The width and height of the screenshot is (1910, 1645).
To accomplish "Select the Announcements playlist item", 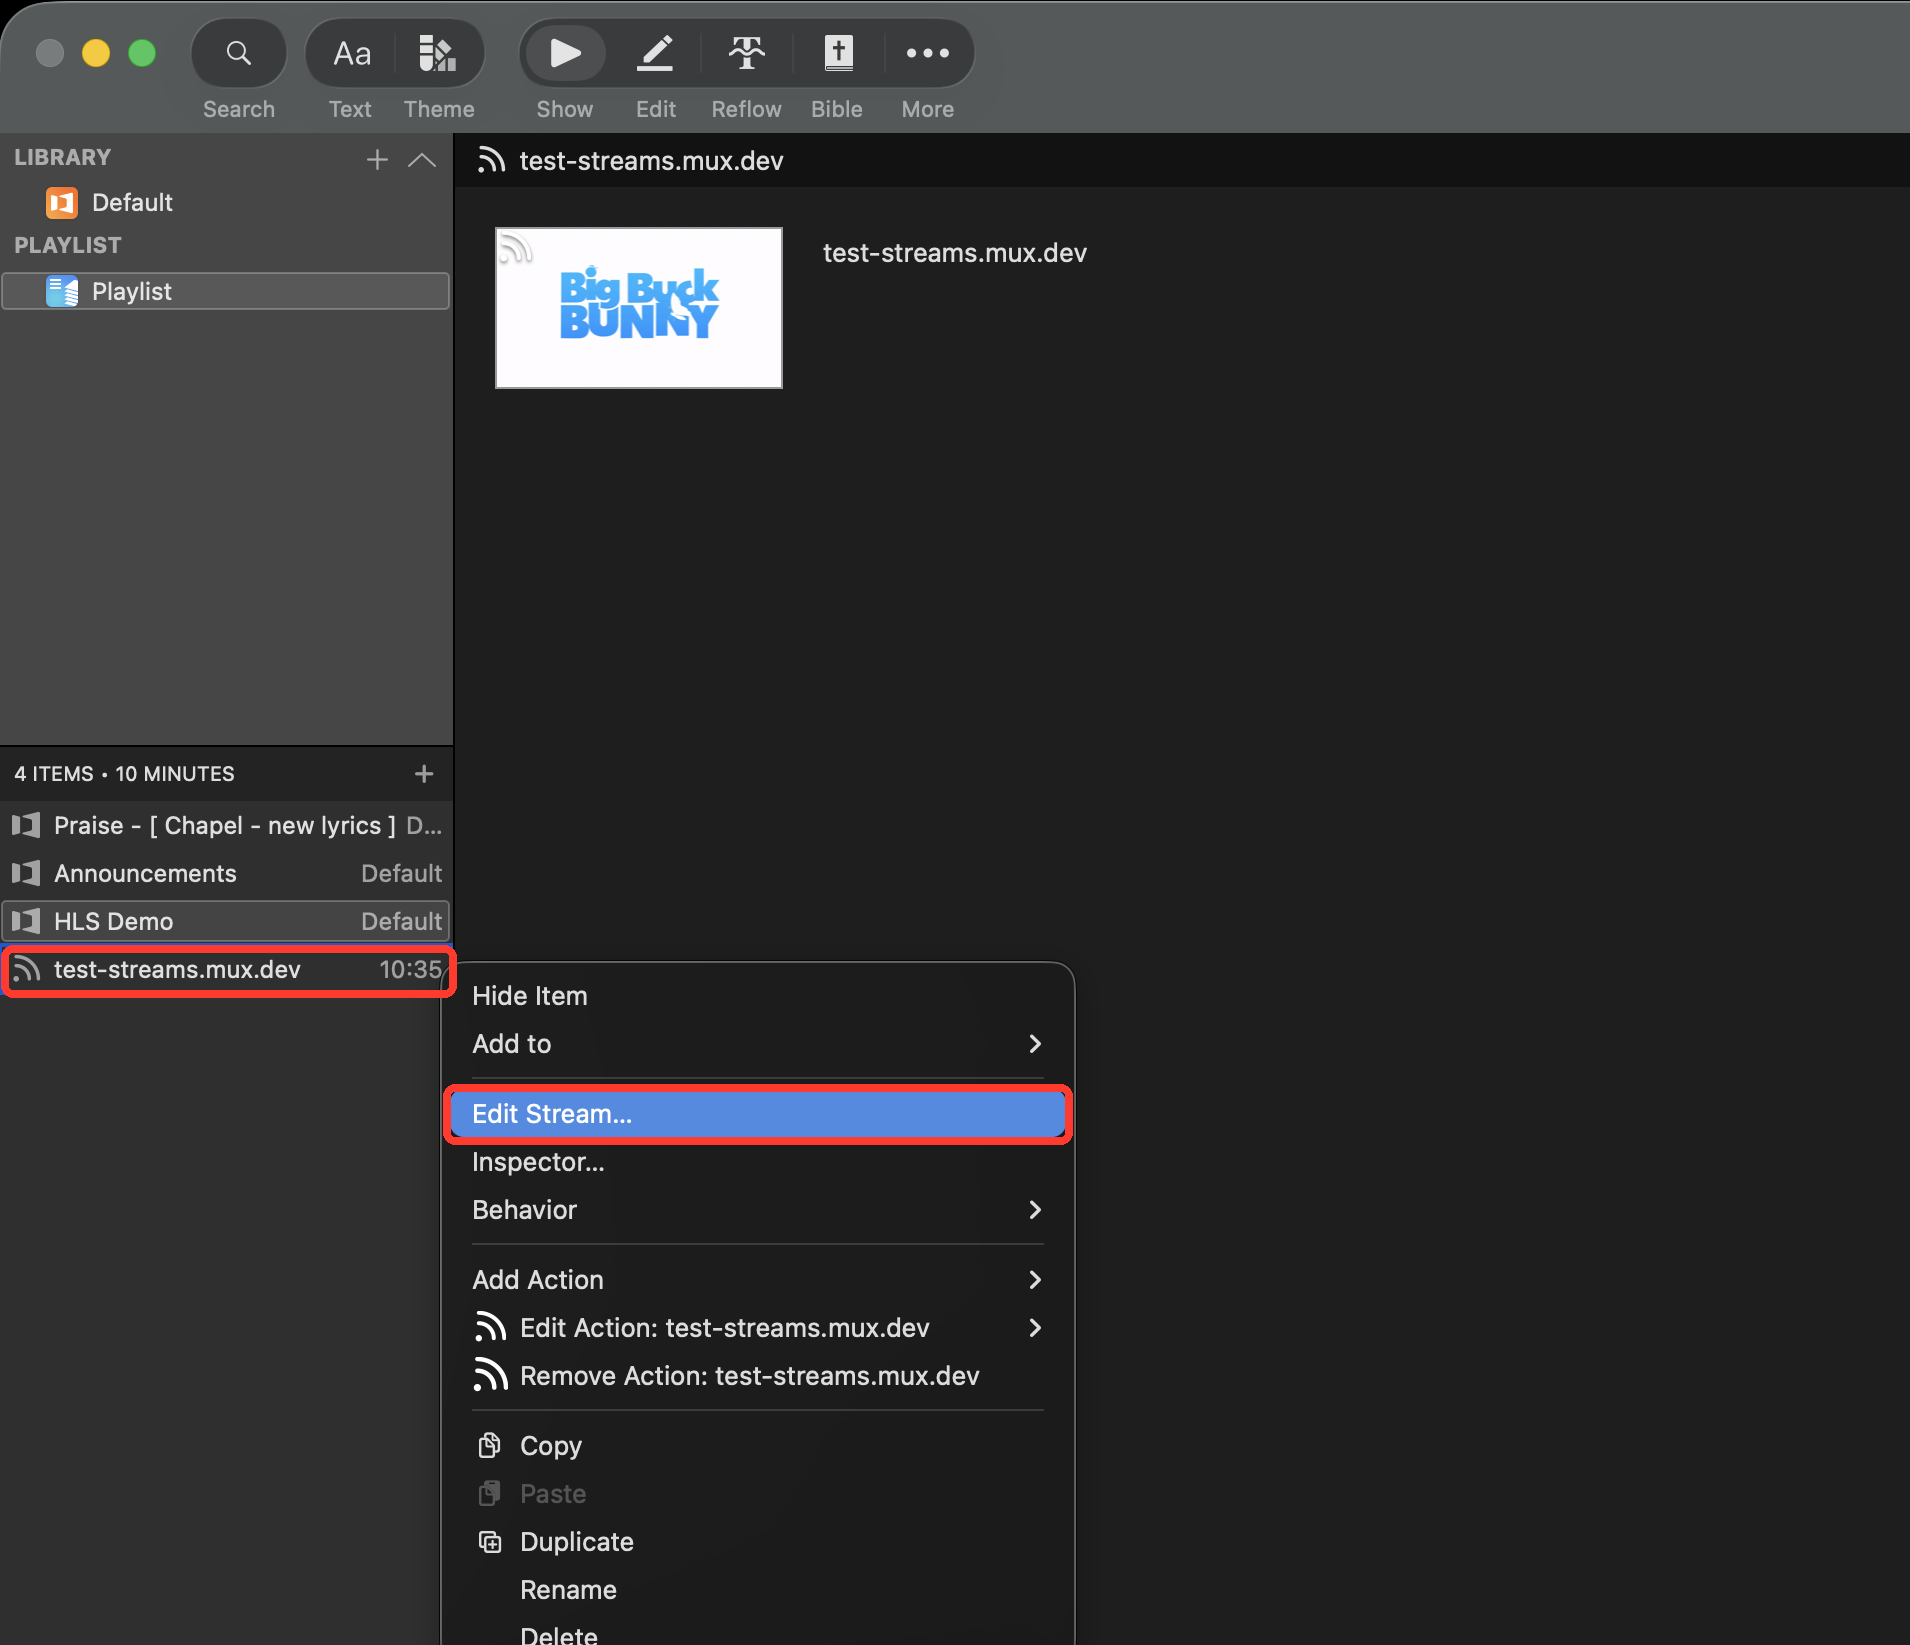I will tap(226, 873).
